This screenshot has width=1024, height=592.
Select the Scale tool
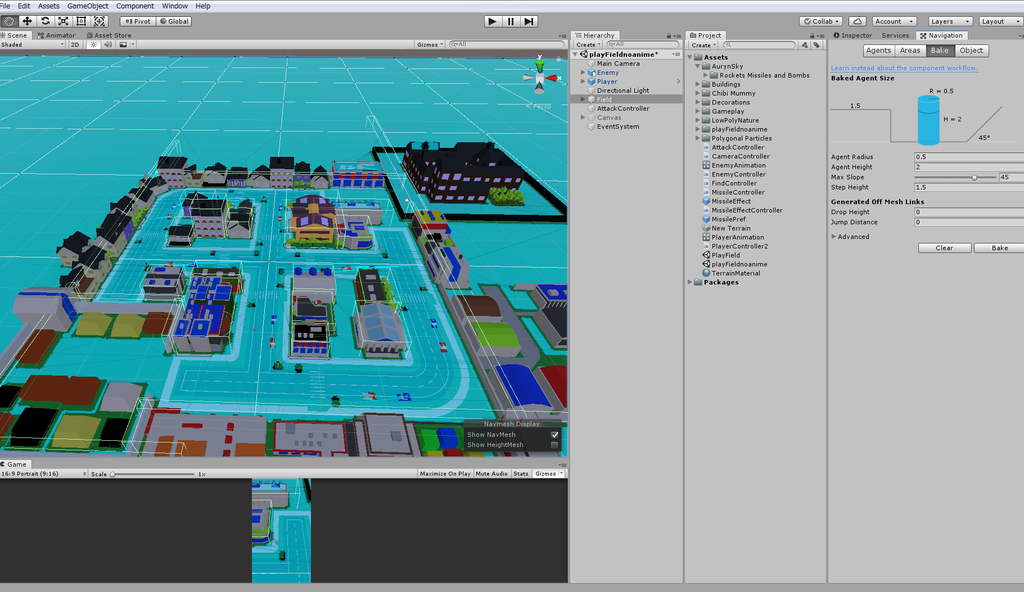pyautogui.click(x=63, y=21)
